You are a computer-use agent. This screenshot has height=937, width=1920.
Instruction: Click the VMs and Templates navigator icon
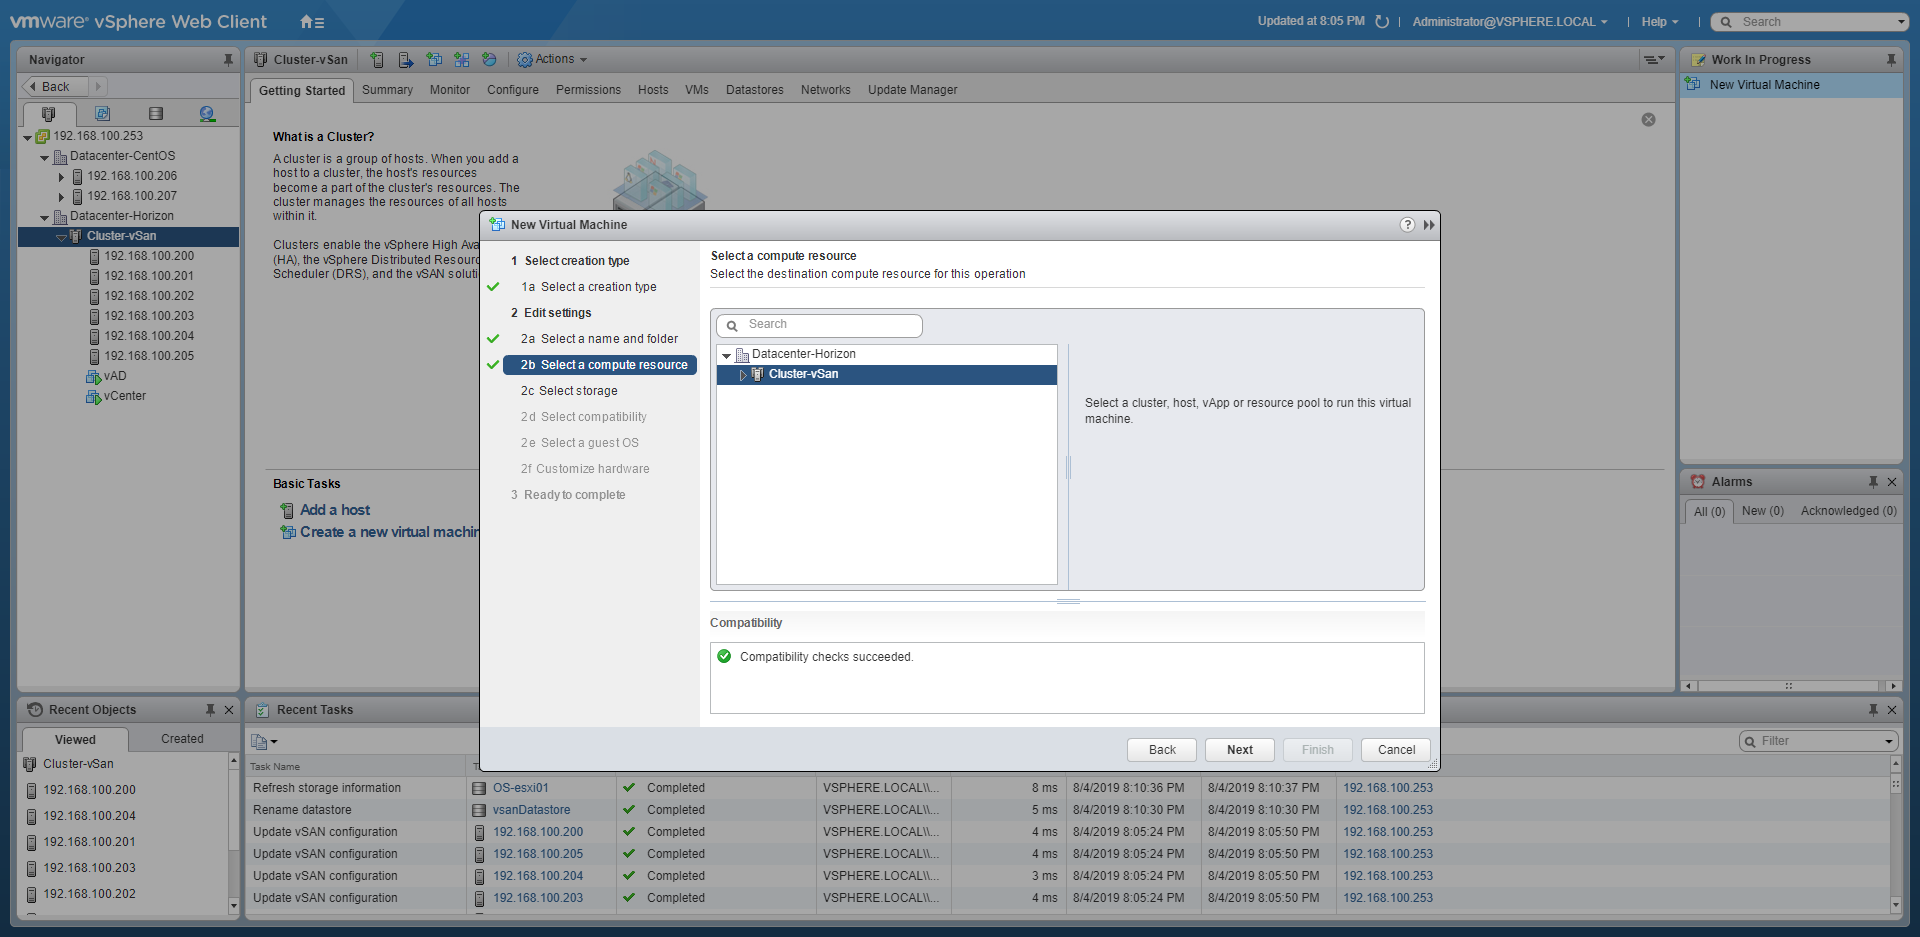(x=102, y=114)
